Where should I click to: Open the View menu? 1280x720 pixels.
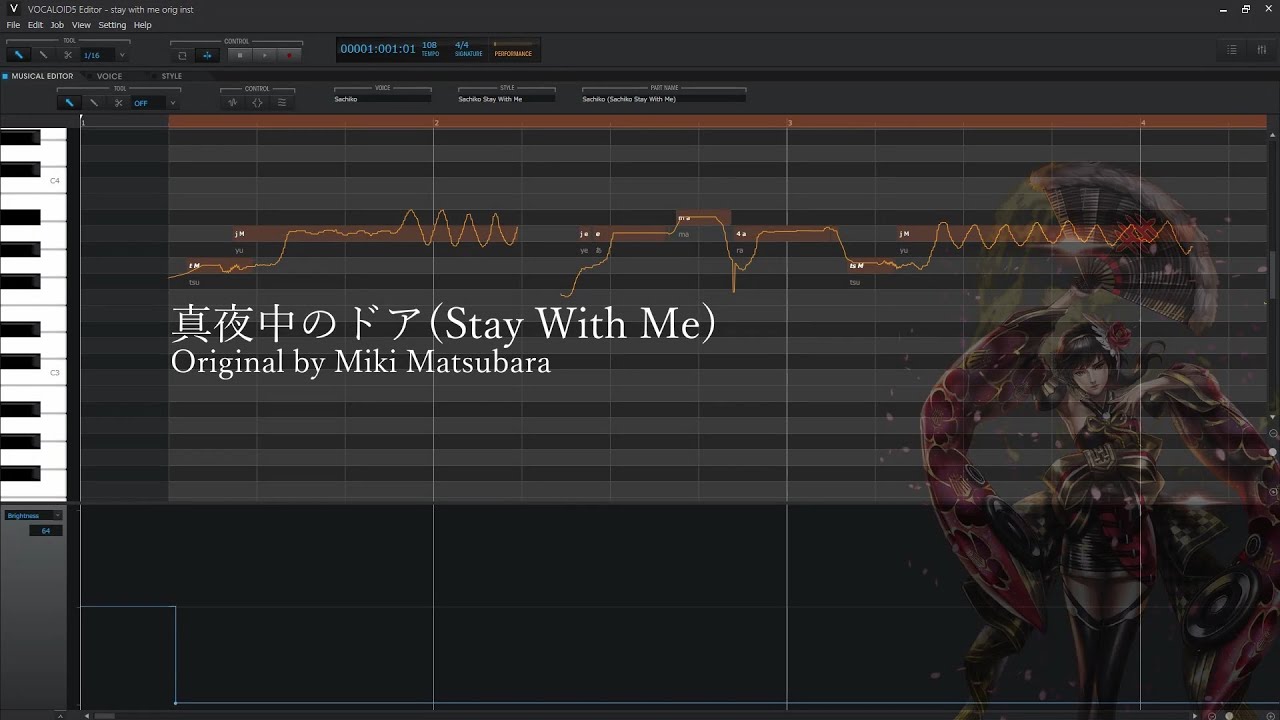(81, 25)
